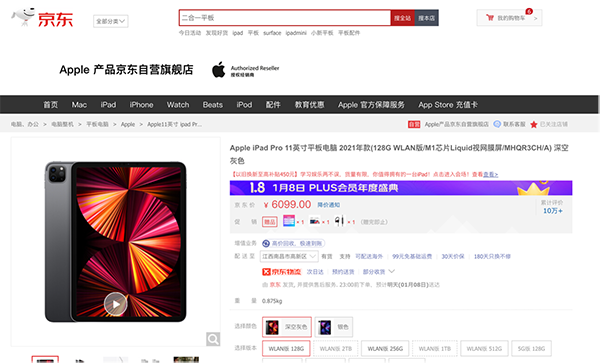600x363 pixels.
Task: Select the WLAN版 1TB version
Action: (x=435, y=348)
